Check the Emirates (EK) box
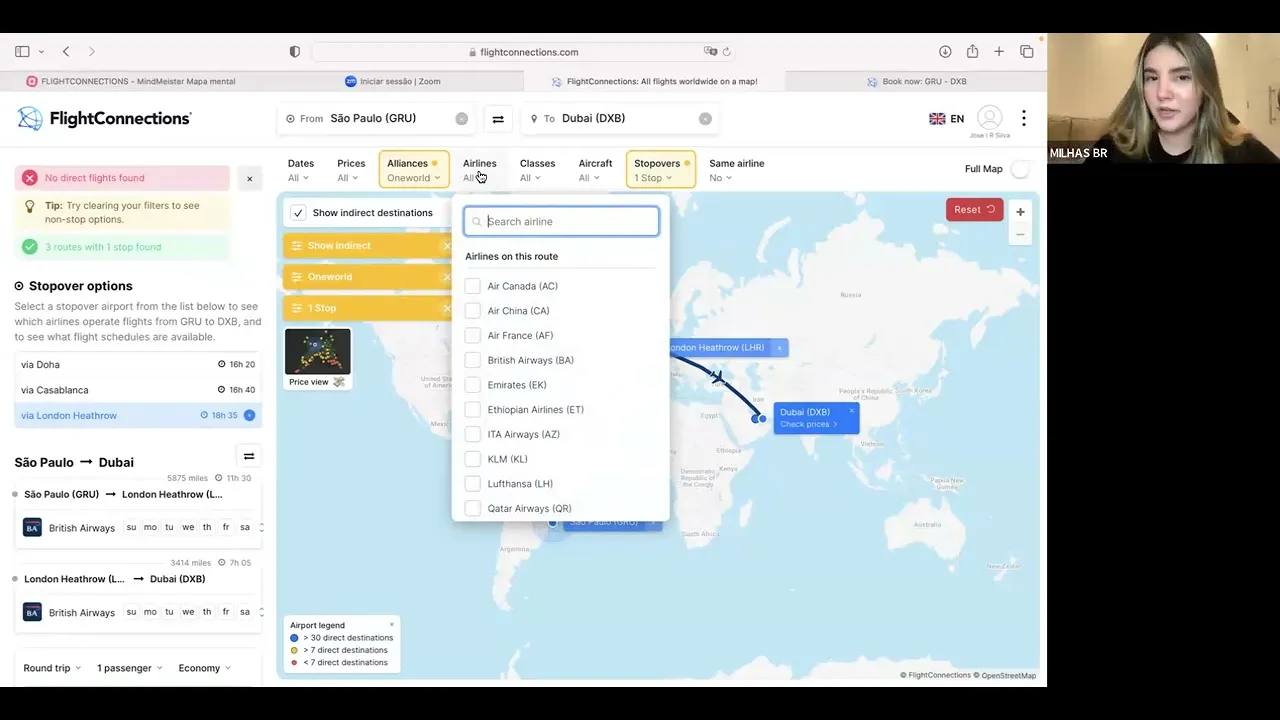This screenshot has width=1280, height=720. point(472,385)
